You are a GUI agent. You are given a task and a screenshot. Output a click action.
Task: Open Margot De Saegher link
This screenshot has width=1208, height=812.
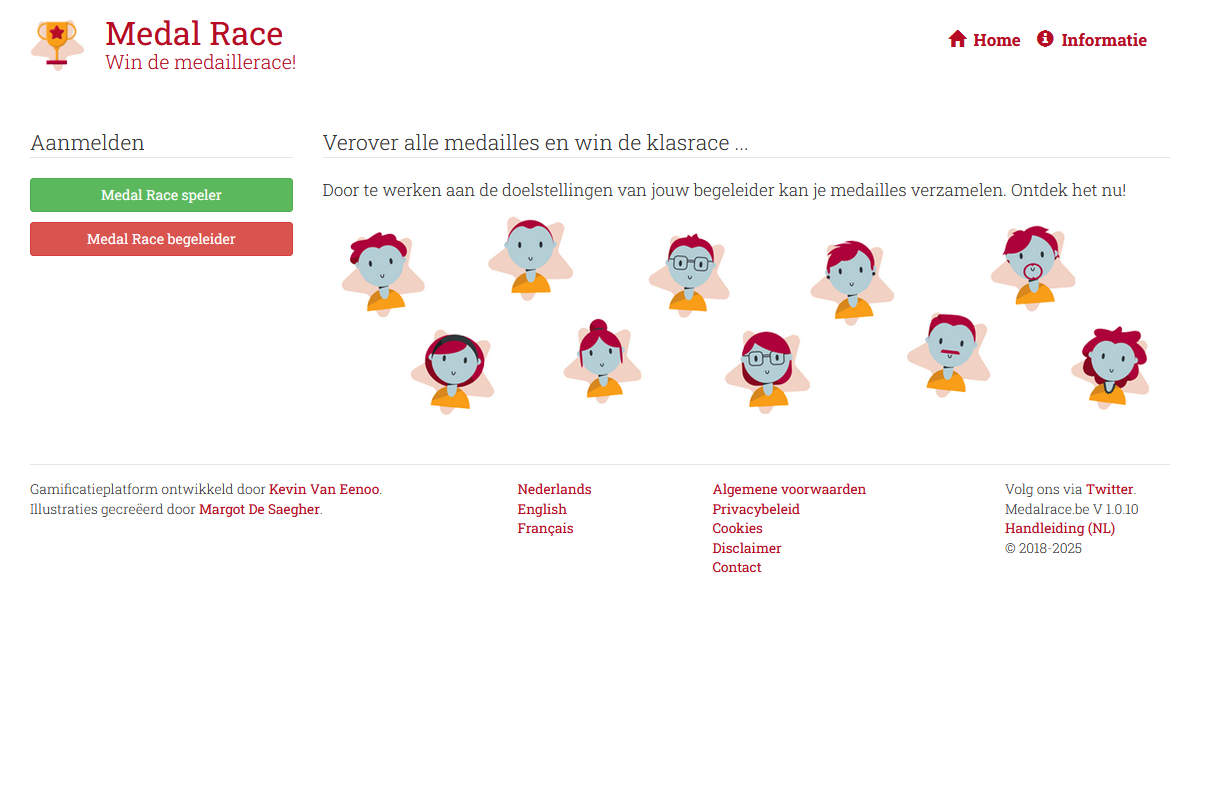259,510
